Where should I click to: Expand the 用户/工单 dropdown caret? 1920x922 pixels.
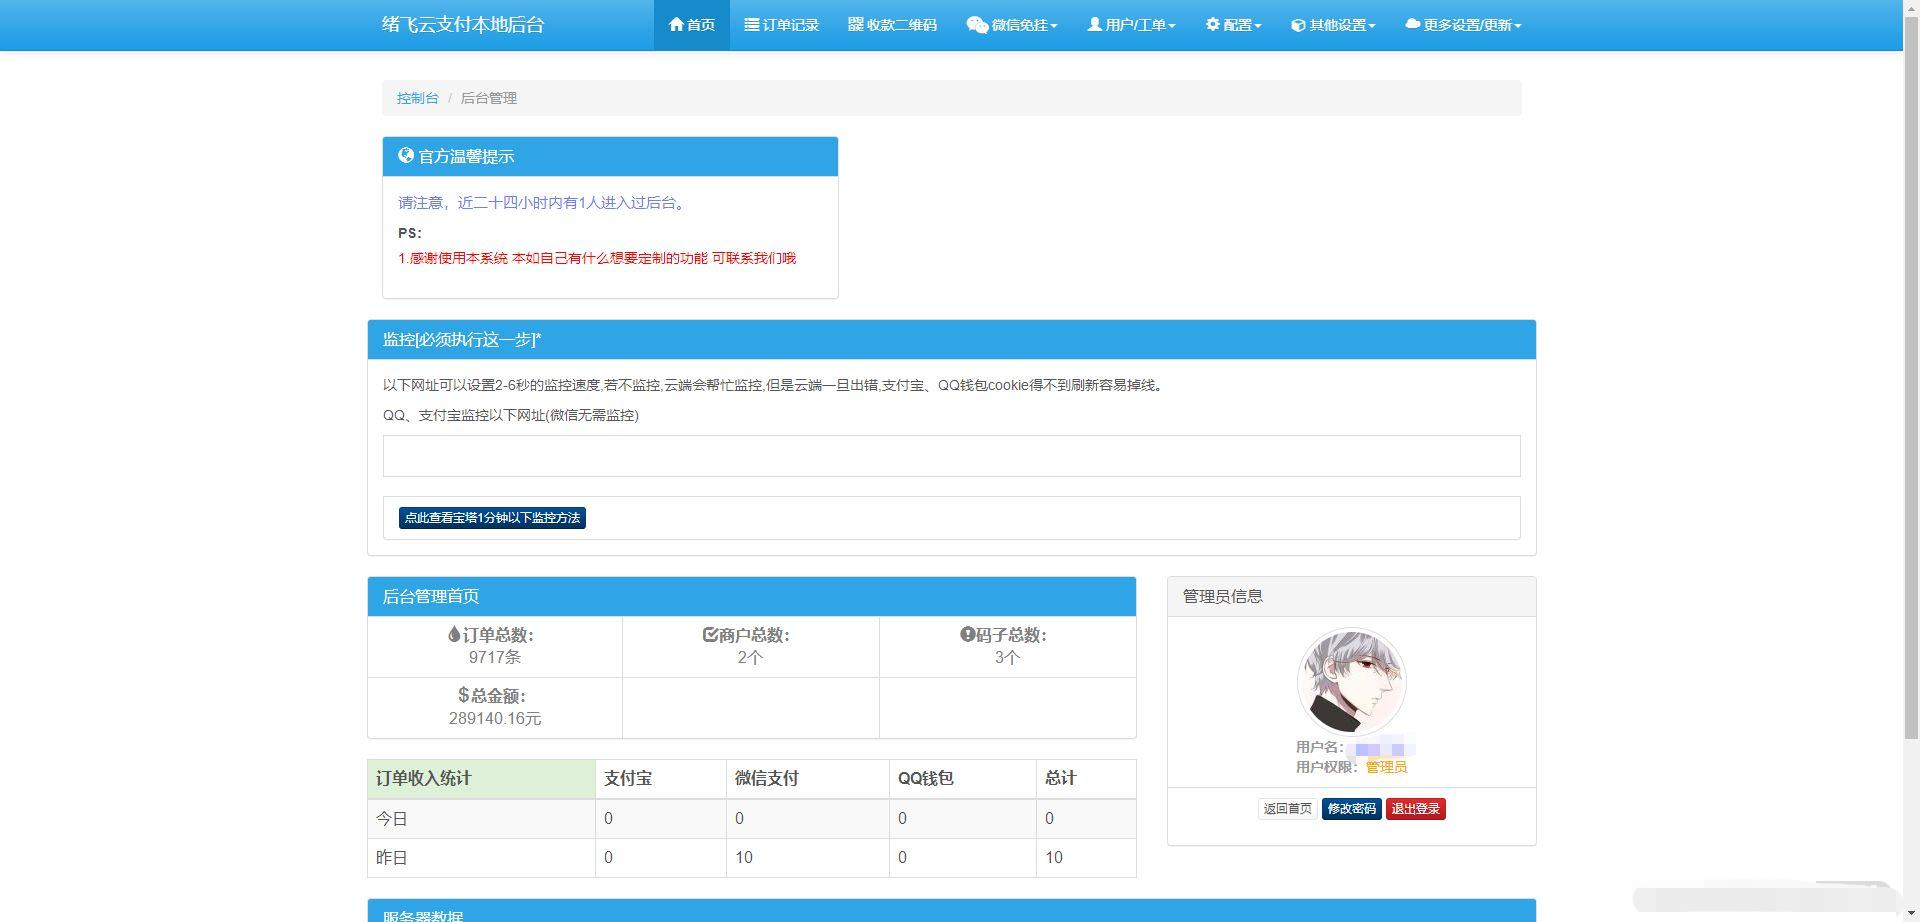1172,26
